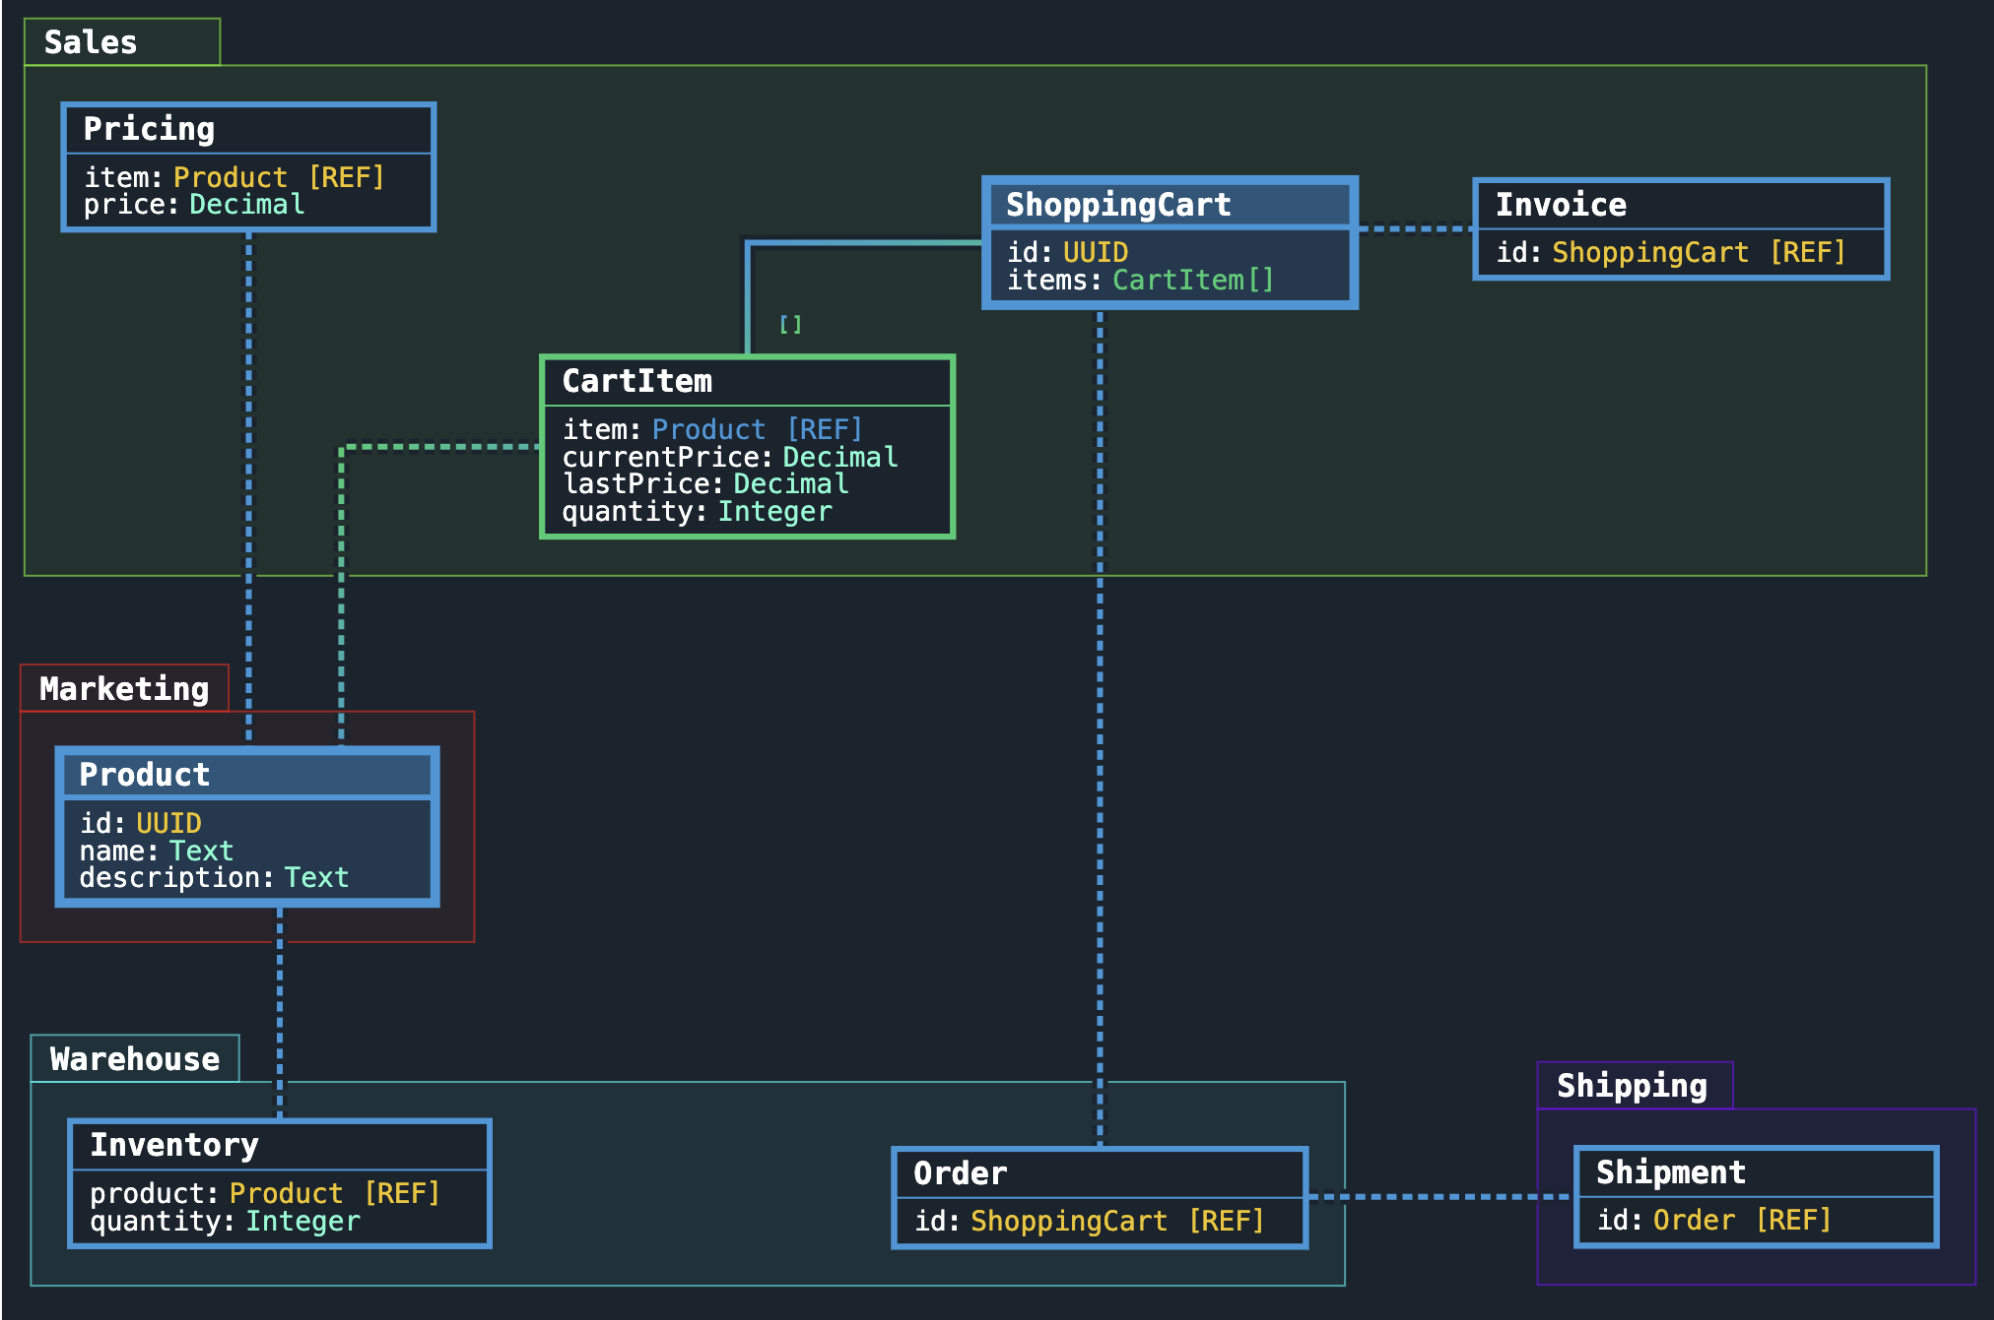Click the Pricing entity title bar
This screenshot has width=1994, height=1320.
pyautogui.click(x=148, y=129)
